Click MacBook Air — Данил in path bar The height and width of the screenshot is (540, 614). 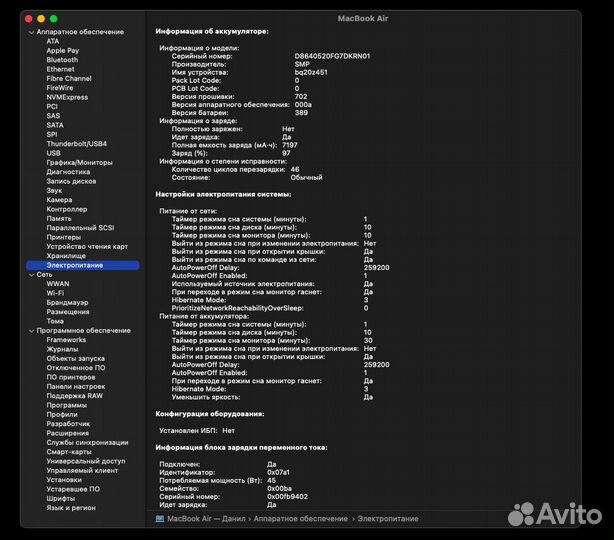tap(206, 519)
